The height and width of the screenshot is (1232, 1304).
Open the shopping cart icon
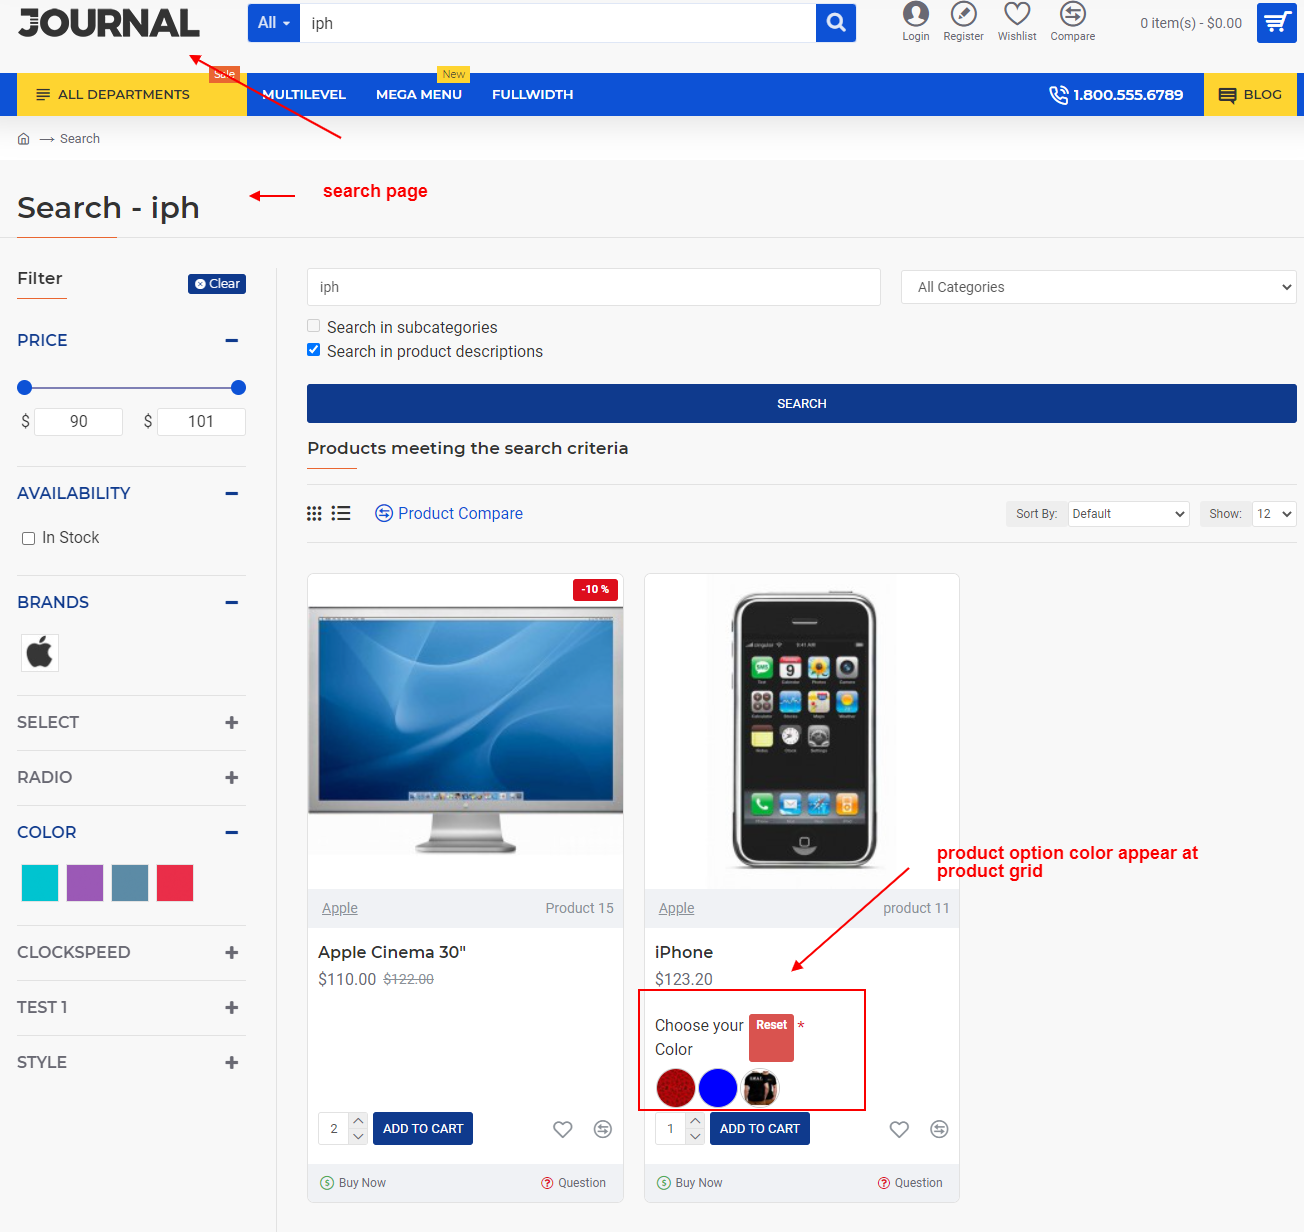coord(1277,23)
